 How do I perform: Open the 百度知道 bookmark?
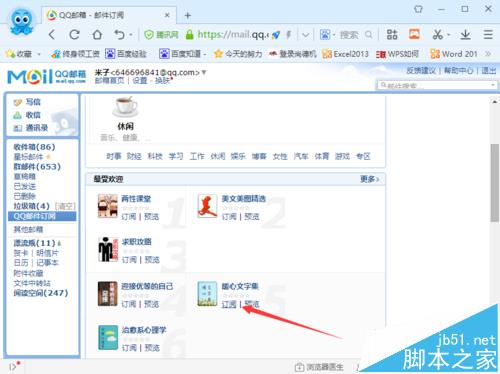tap(180, 54)
